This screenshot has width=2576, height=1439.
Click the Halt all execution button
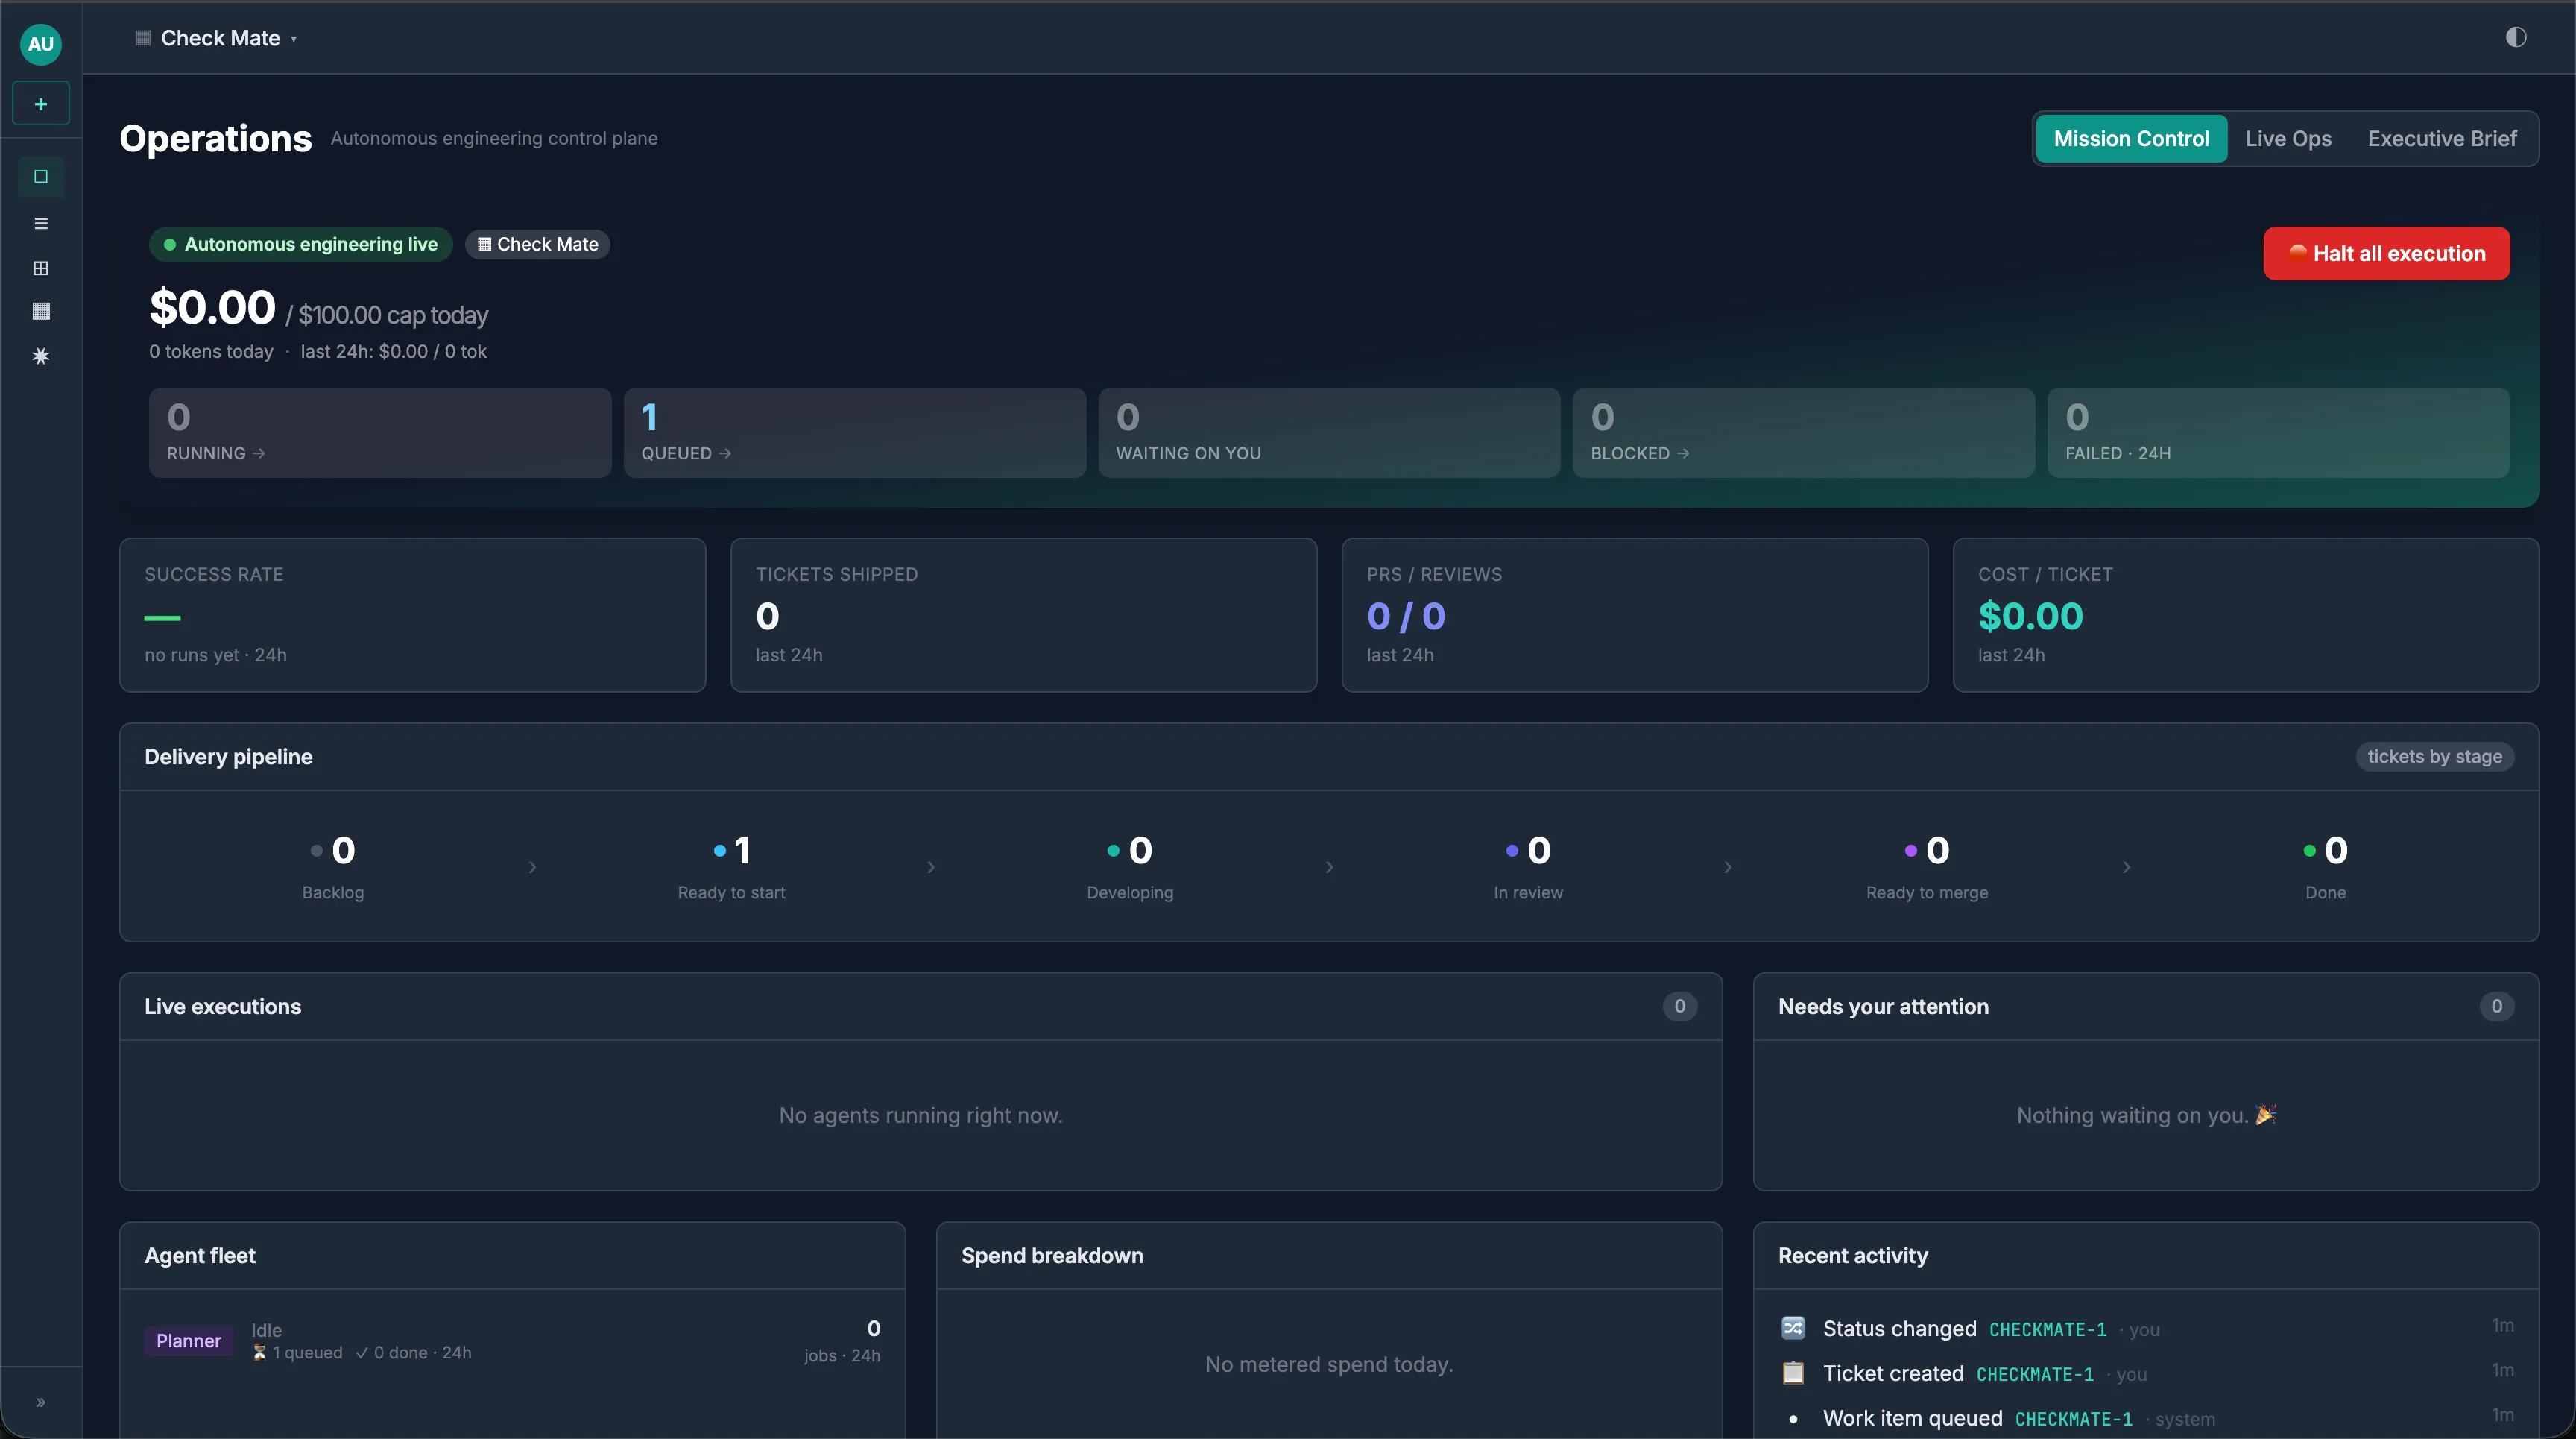2386,254
